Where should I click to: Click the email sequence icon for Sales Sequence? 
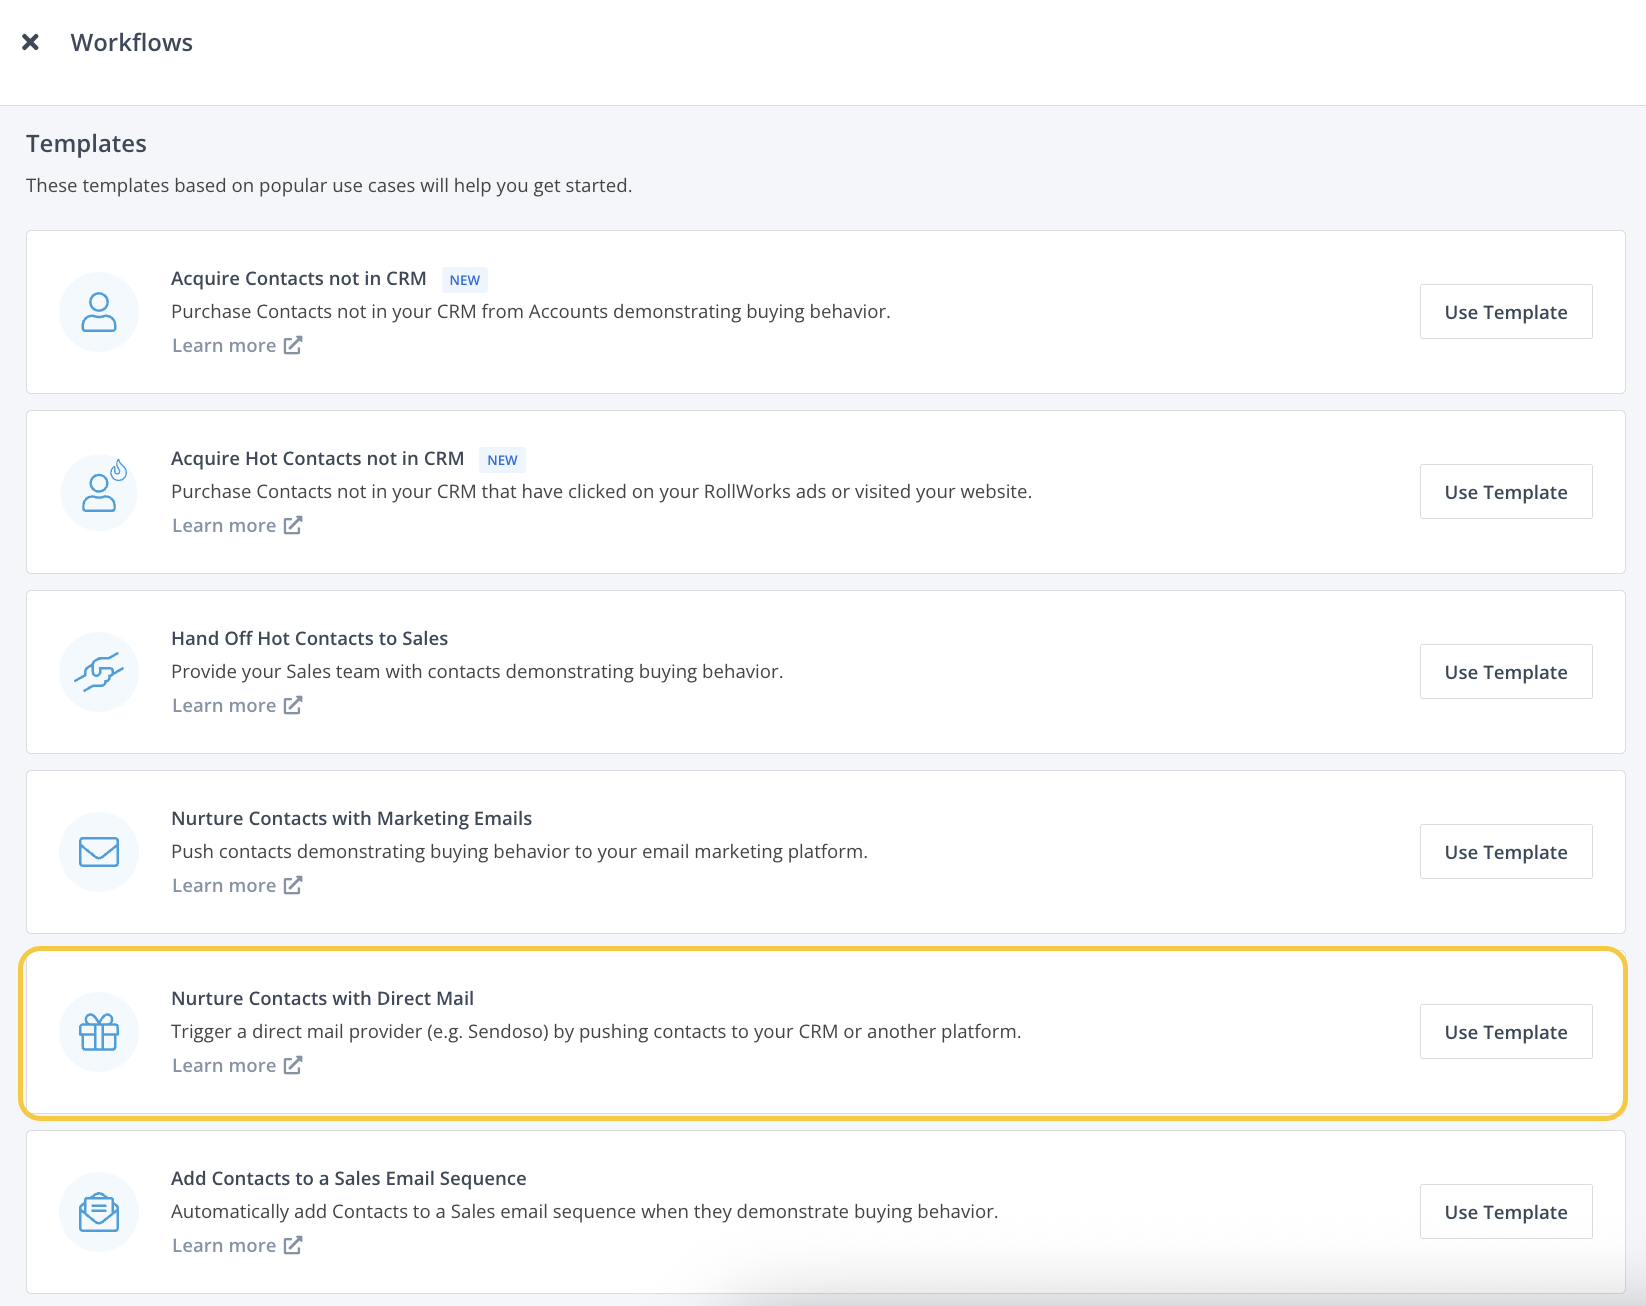click(x=99, y=1212)
